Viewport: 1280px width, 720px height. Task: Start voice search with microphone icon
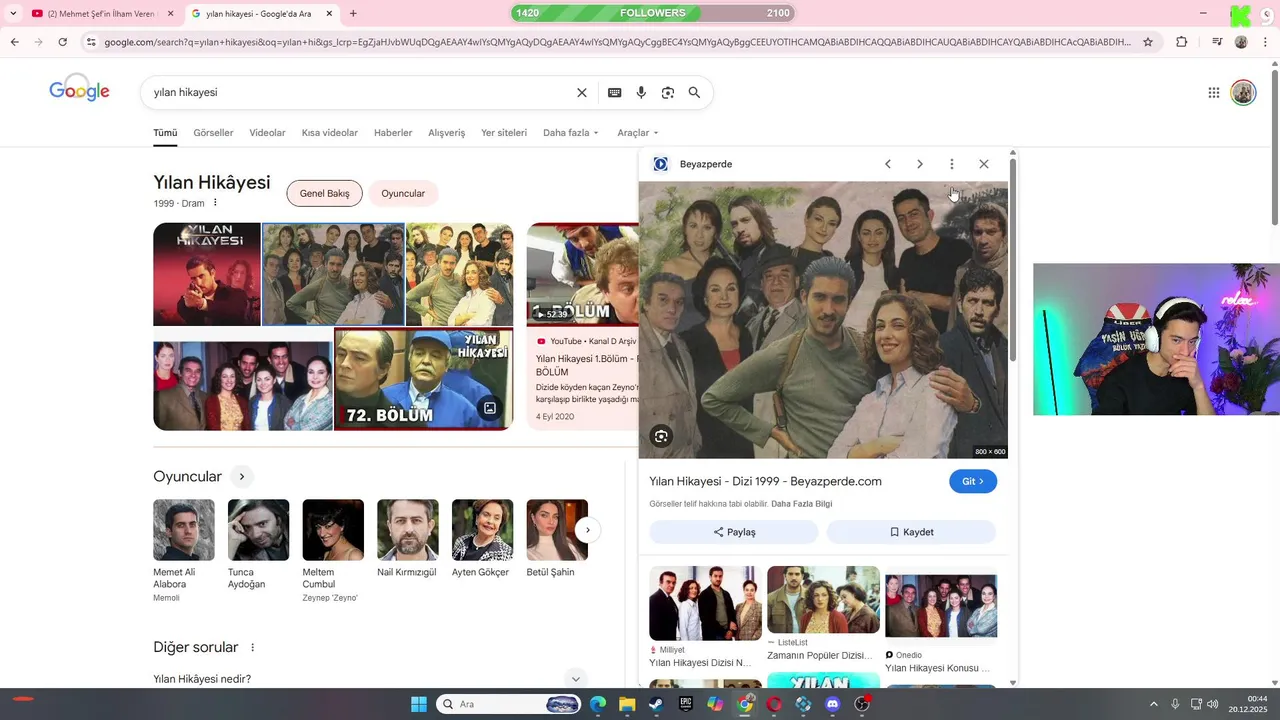pos(641,92)
